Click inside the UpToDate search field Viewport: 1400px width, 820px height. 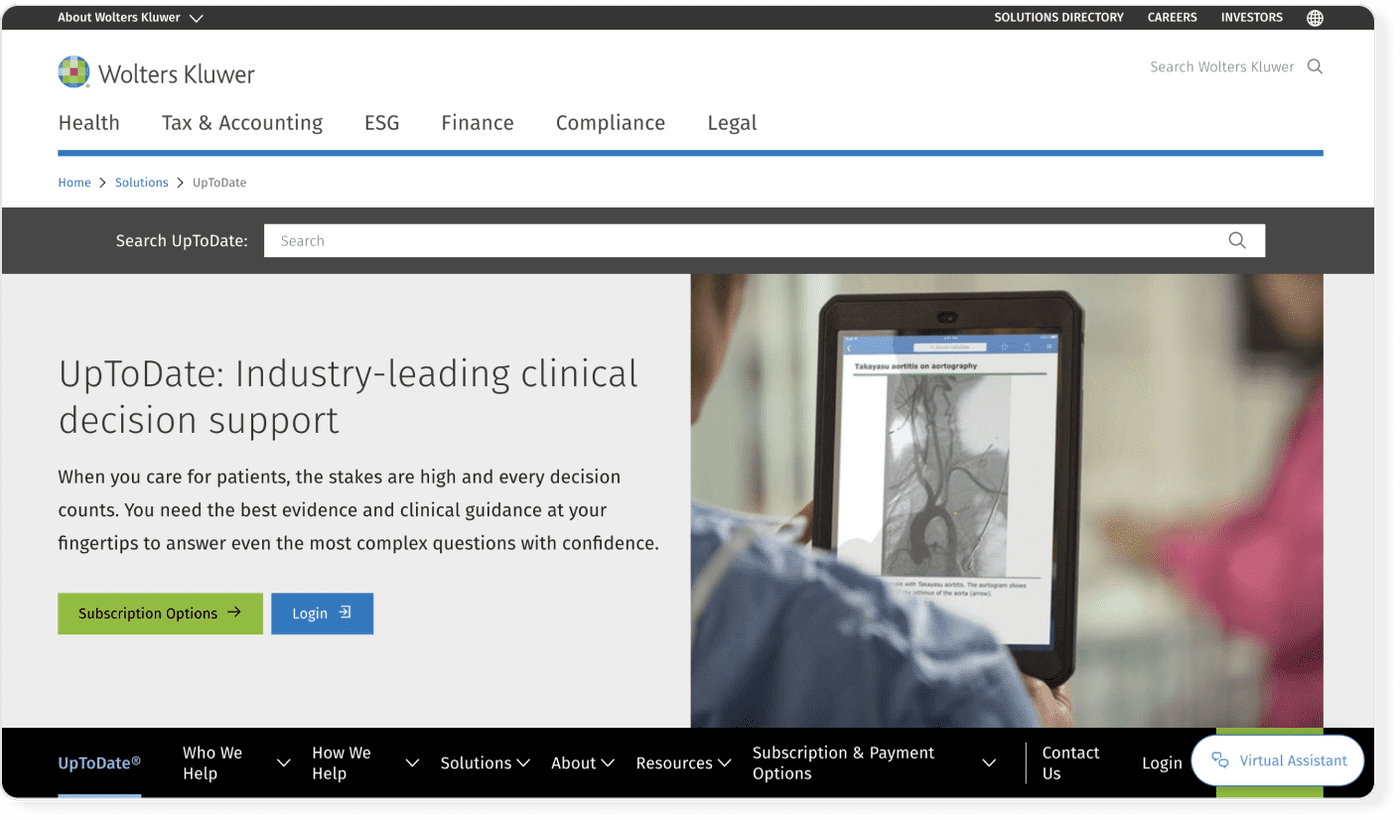coord(600,240)
